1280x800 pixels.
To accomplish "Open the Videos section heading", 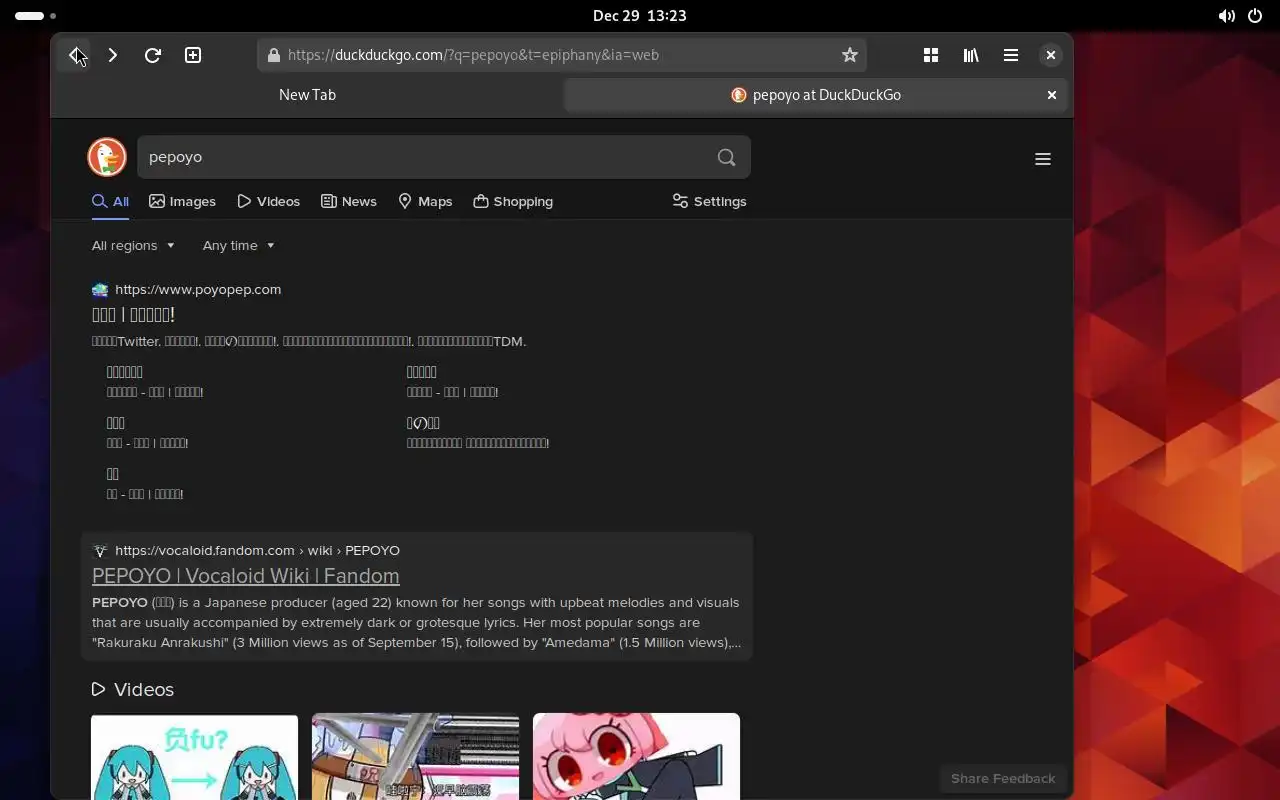I will pyautogui.click(x=132, y=689).
